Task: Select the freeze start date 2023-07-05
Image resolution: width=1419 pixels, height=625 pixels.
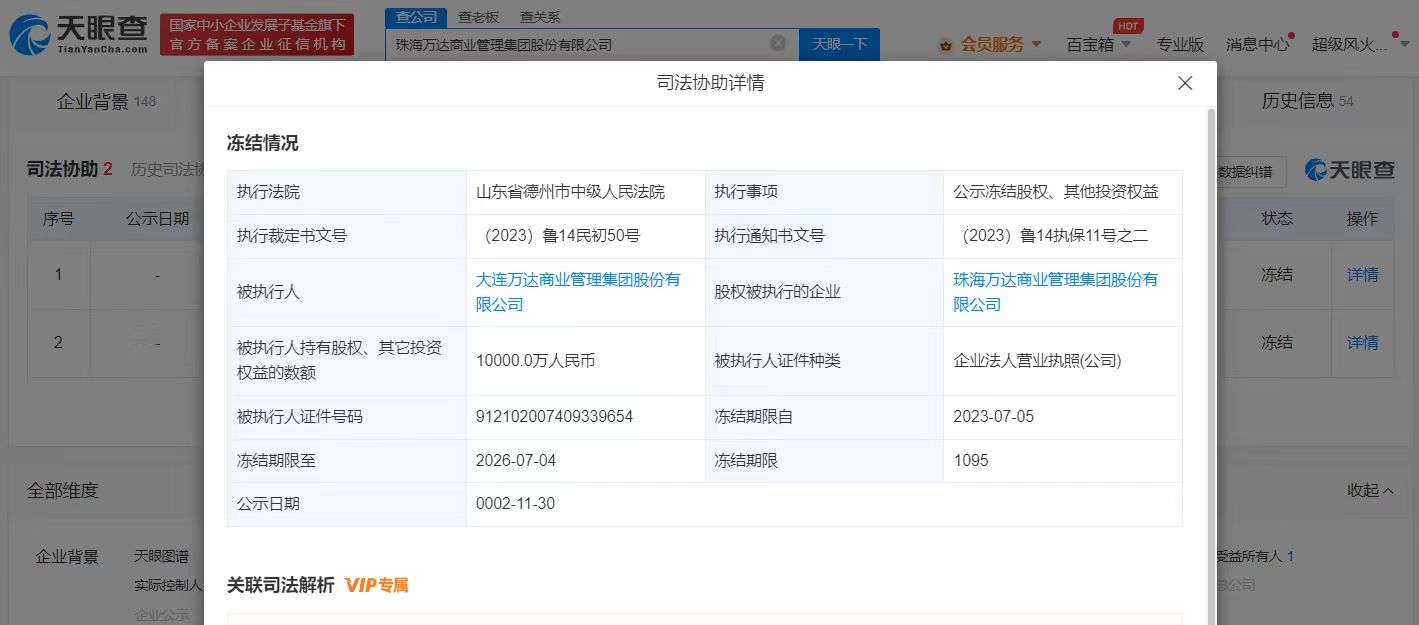Action: coord(994,416)
